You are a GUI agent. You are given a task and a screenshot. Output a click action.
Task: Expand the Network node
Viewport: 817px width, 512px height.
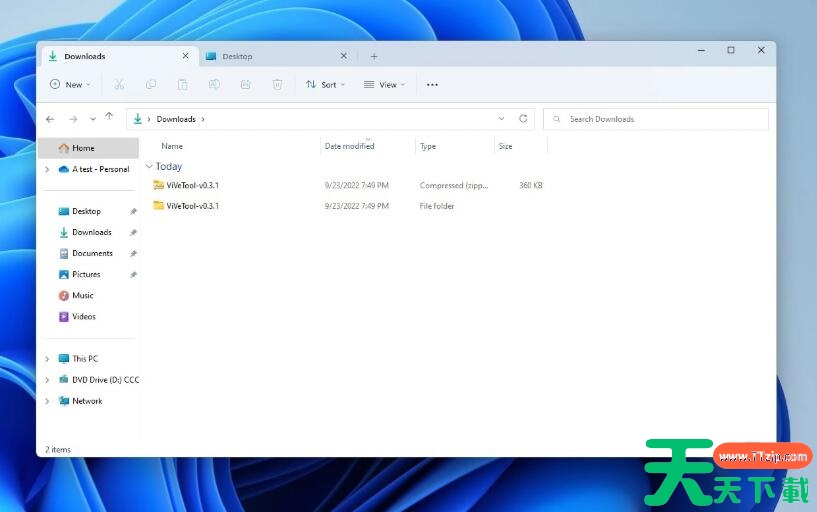(x=47, y=401)
